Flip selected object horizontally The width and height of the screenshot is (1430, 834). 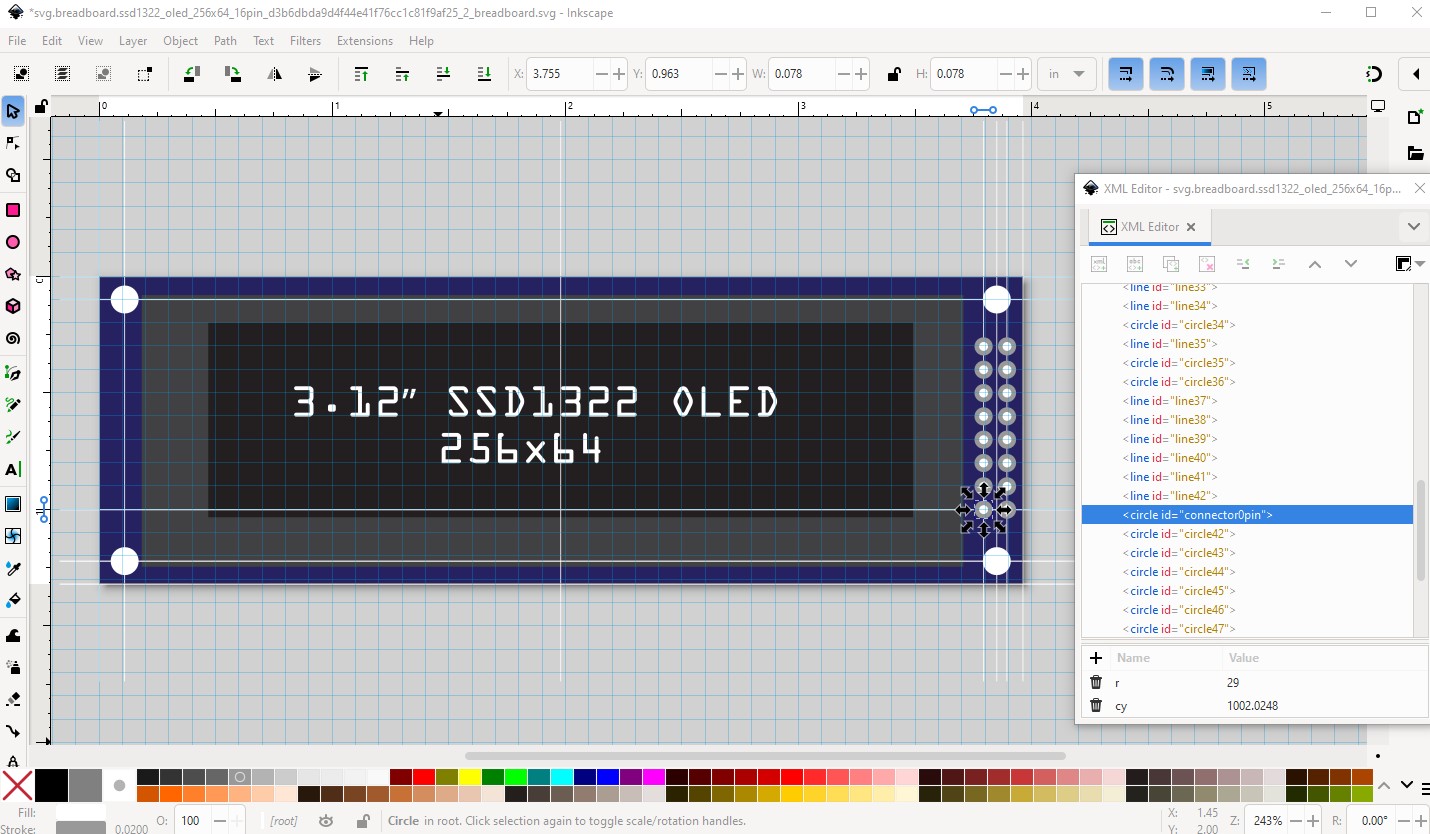coord(274,74)
